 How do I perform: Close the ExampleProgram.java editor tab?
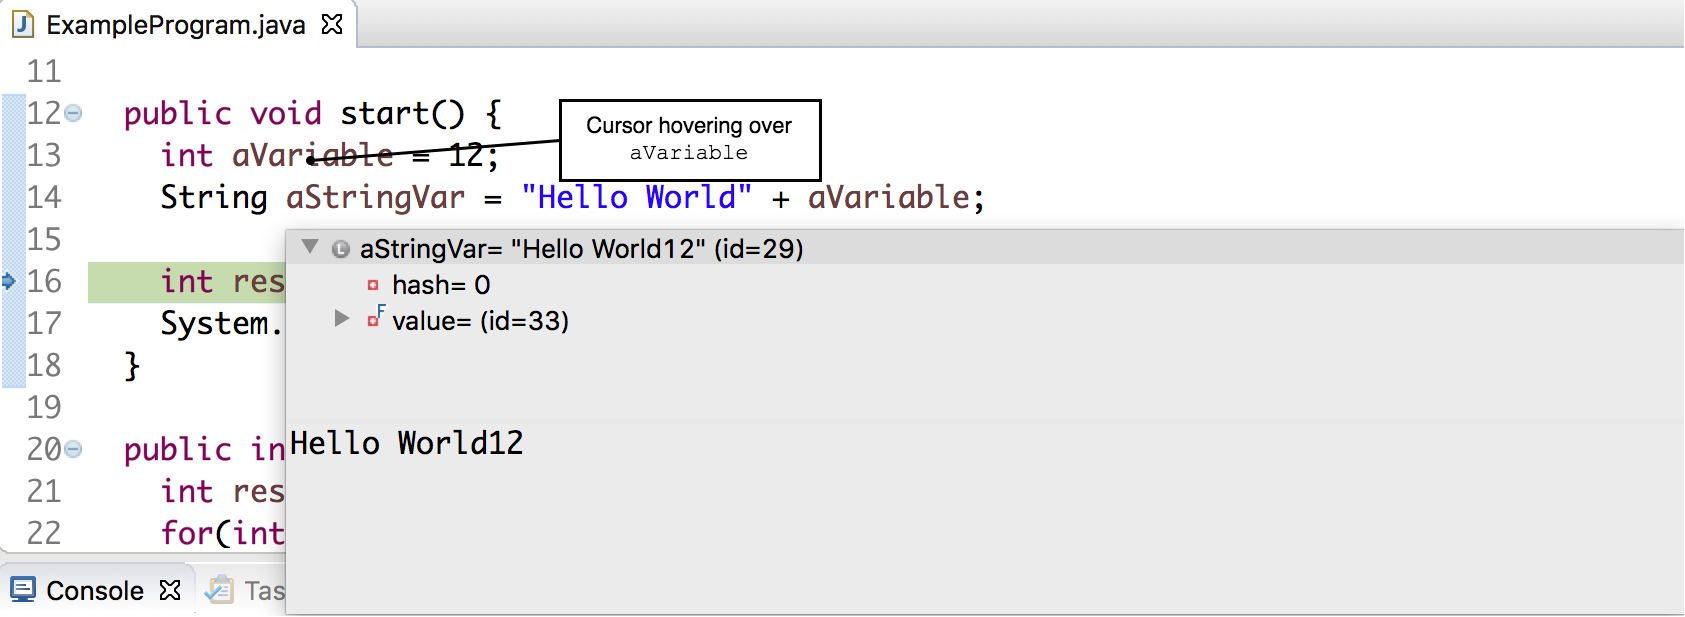tap(332, 24)
